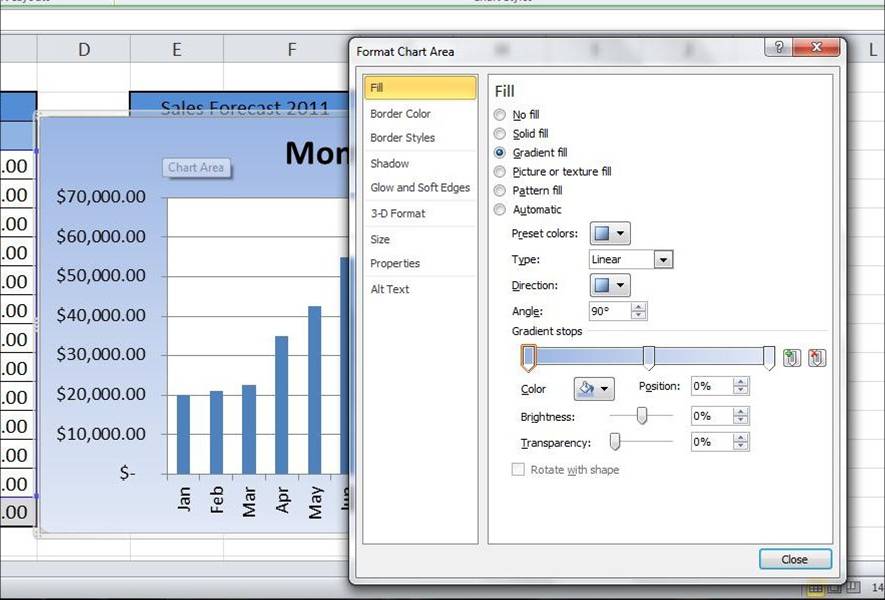
Task: Add a gradient stop button
Action: pyautogui.click(x=791, y=358)
